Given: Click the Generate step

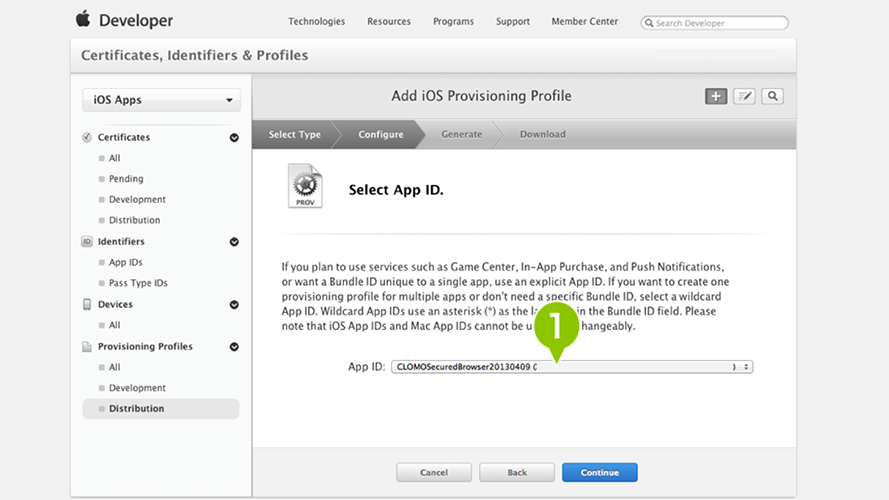Looking at the screenshot, I should point(462,134).
